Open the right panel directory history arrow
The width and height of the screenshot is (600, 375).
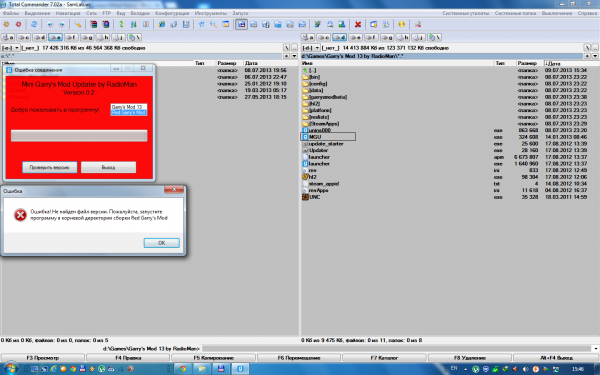point(595,56)
